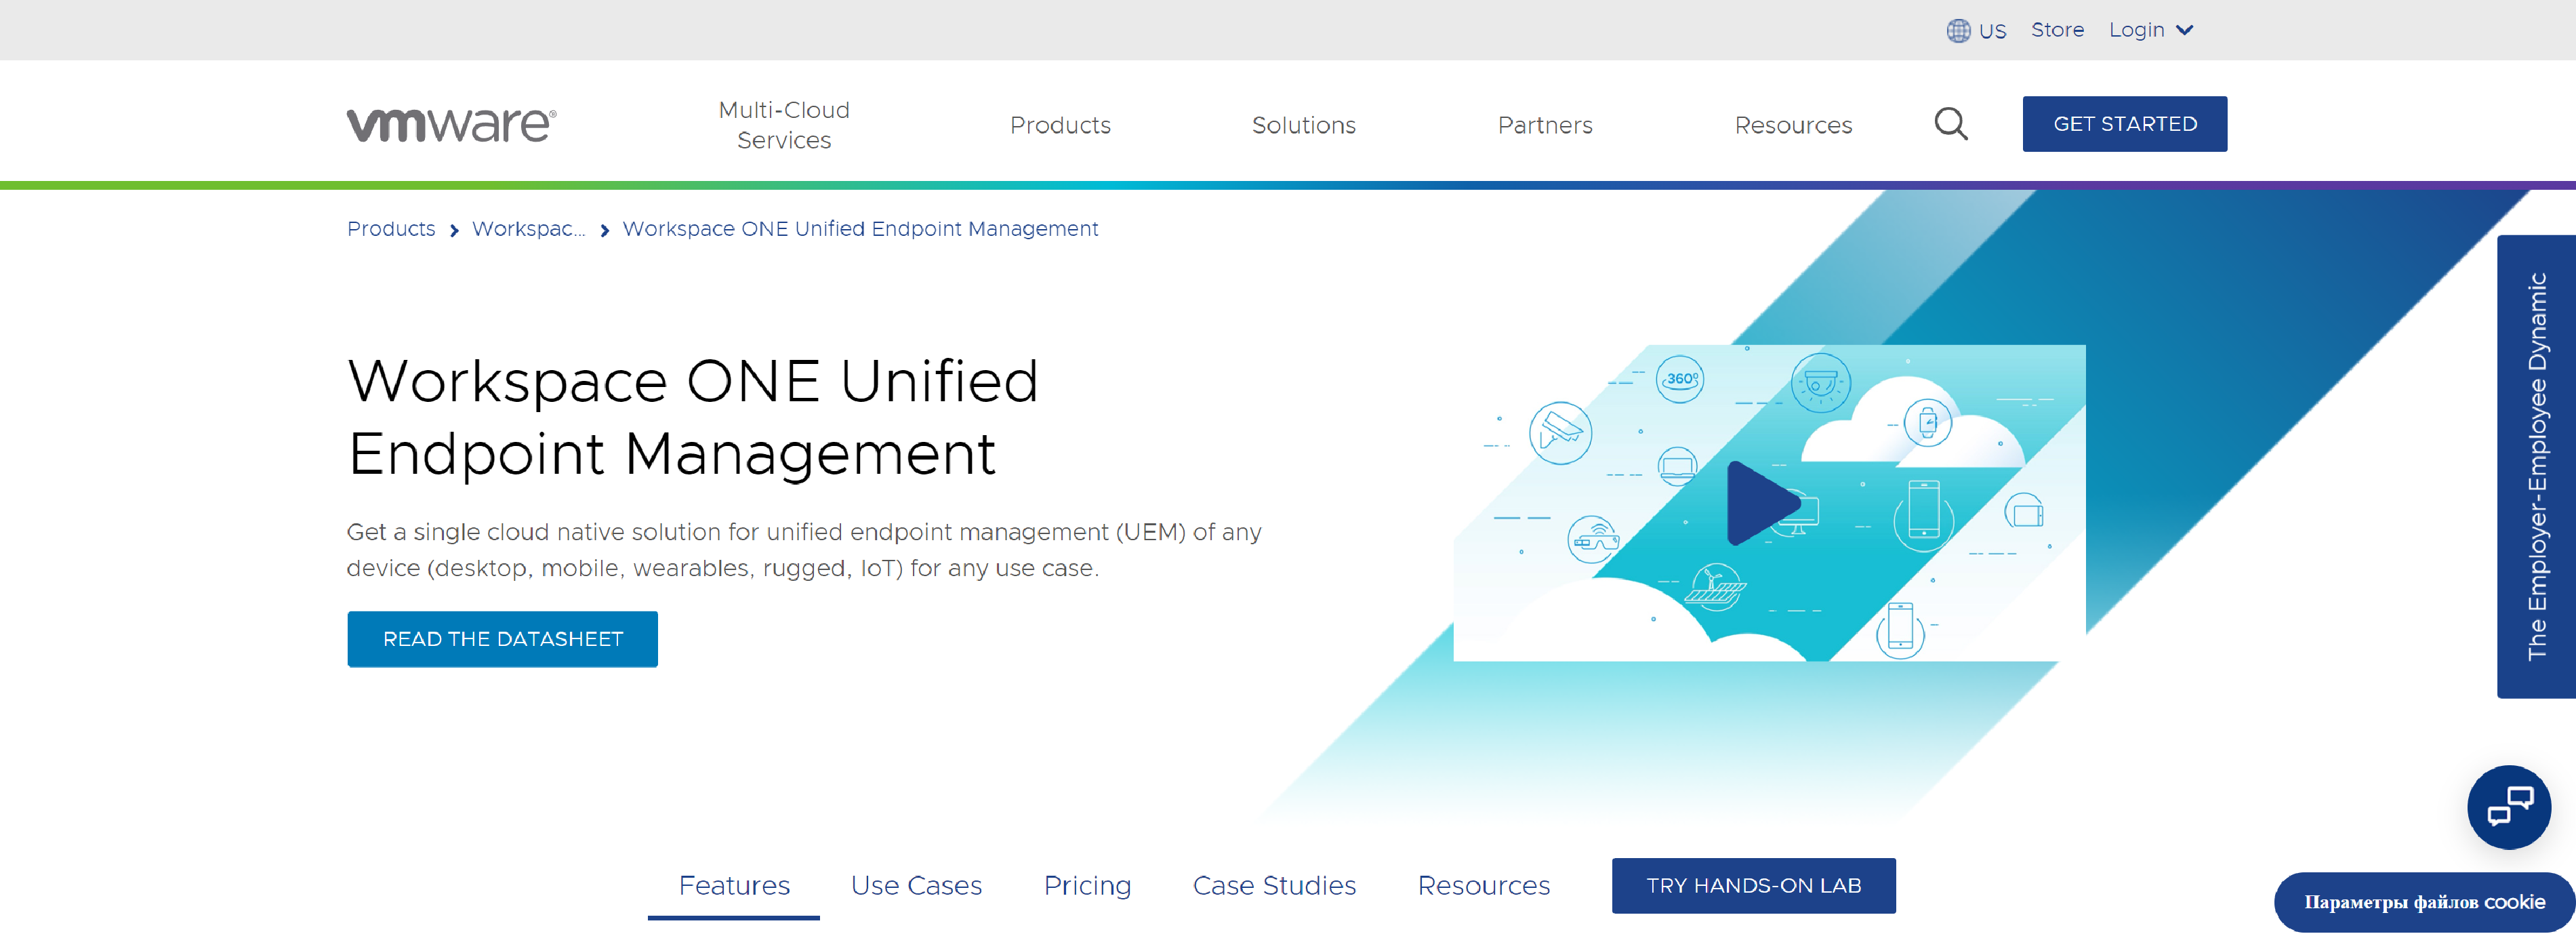Switch to the Use Cases tab
Screen dimensions: 2576x934
916,886
